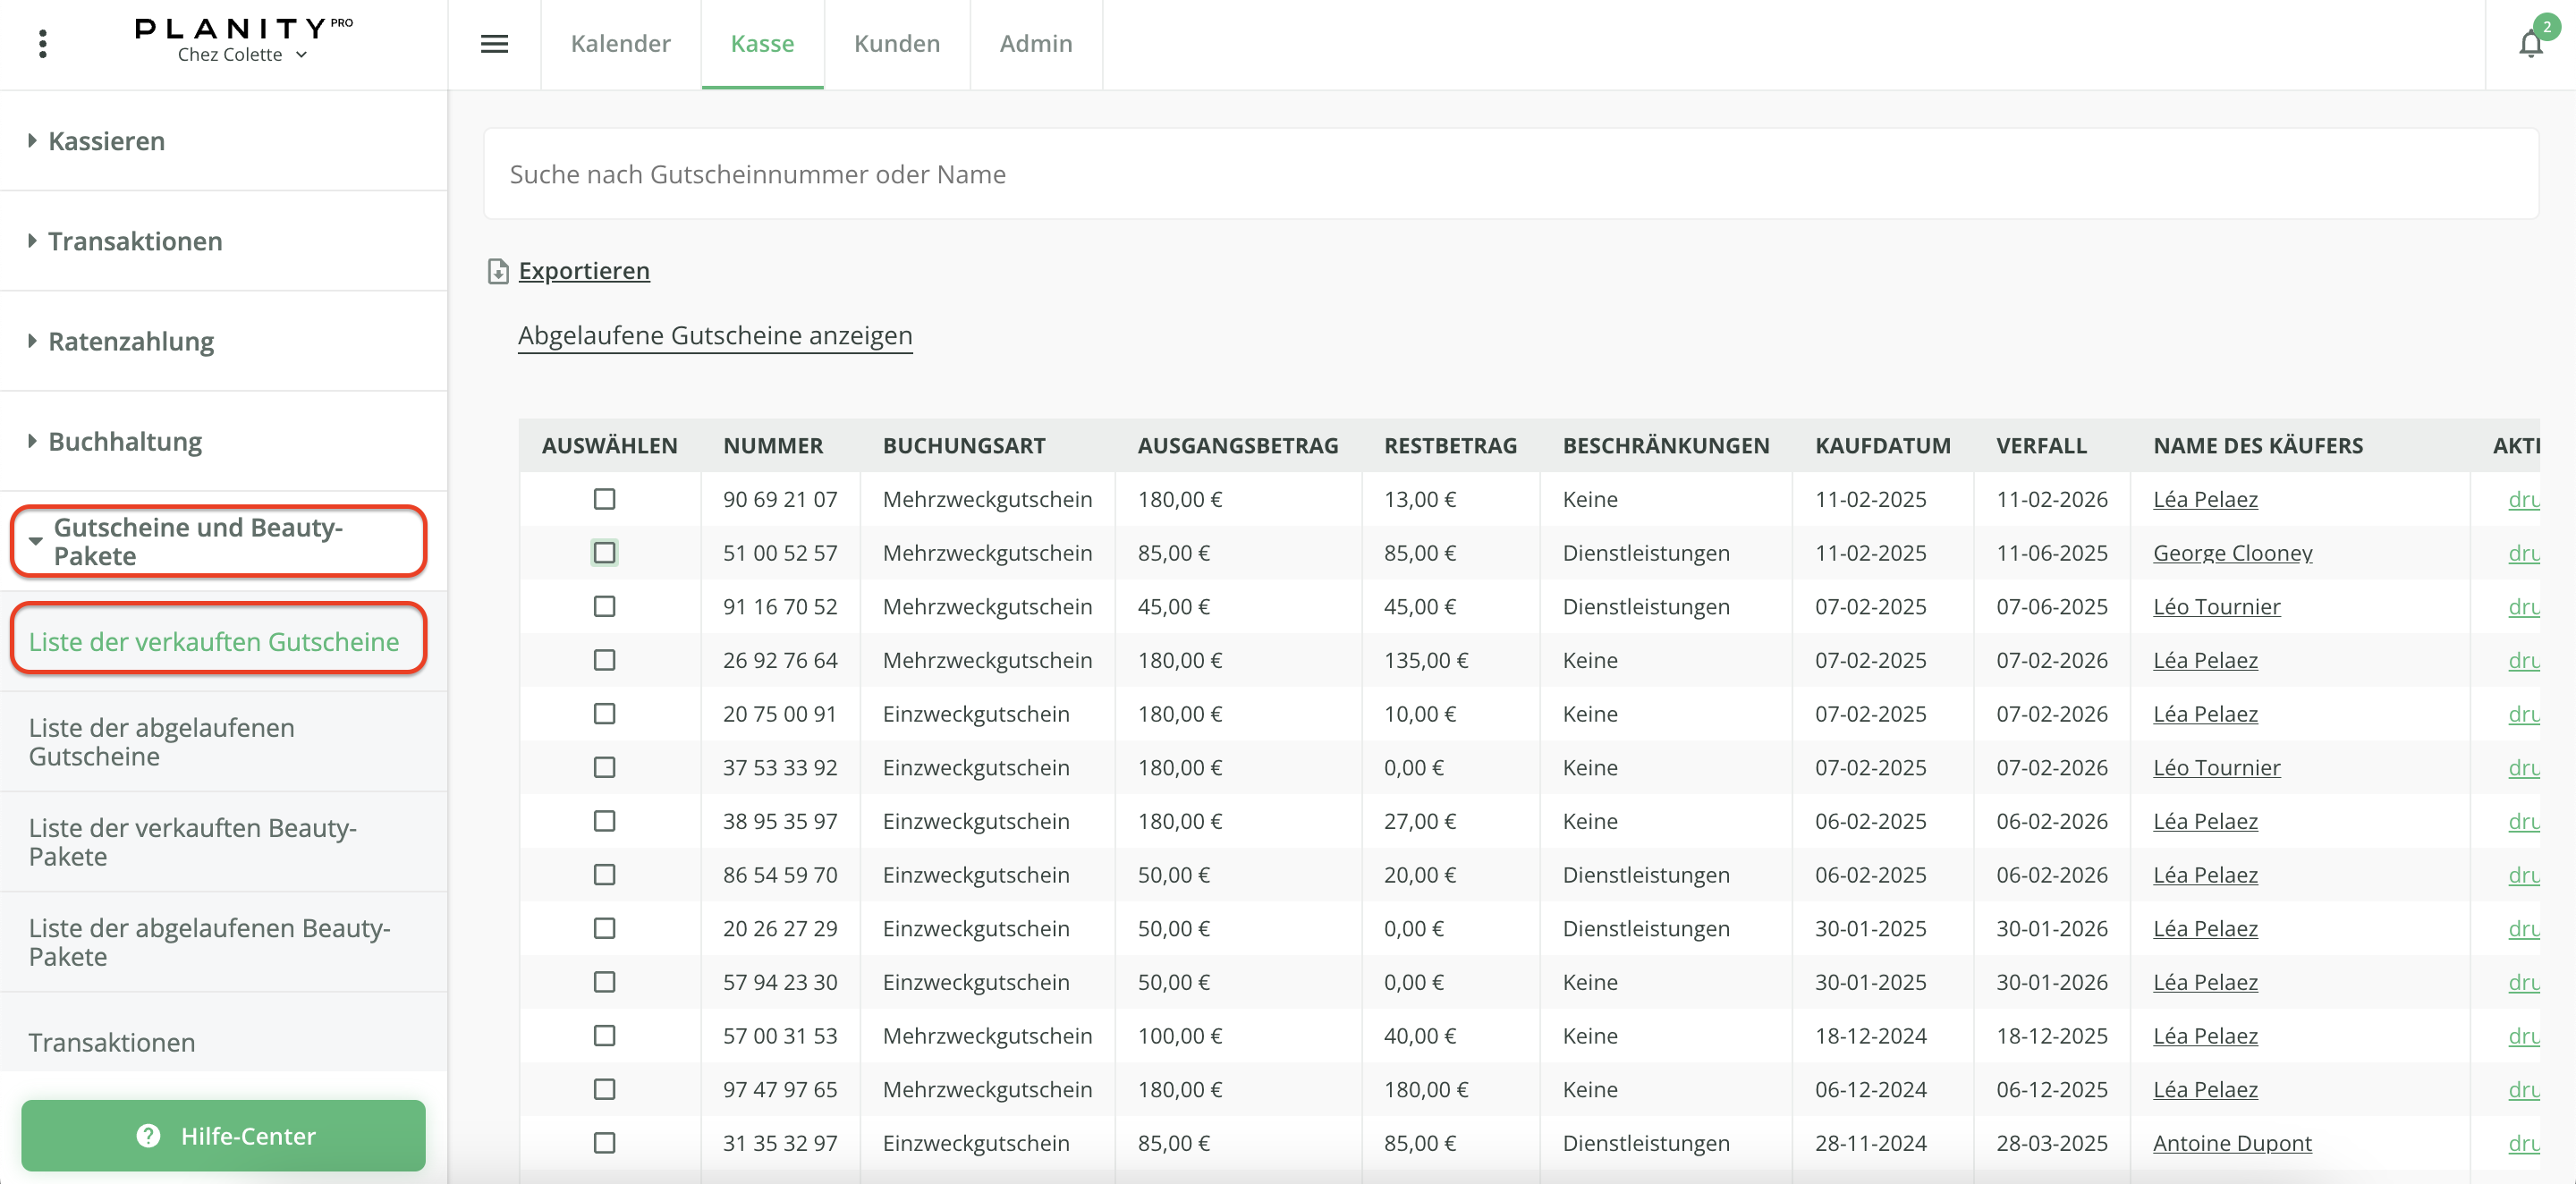
Task: Open Liste der verkauften Beauty-Pakete
Action: click(x=192, y=841)
